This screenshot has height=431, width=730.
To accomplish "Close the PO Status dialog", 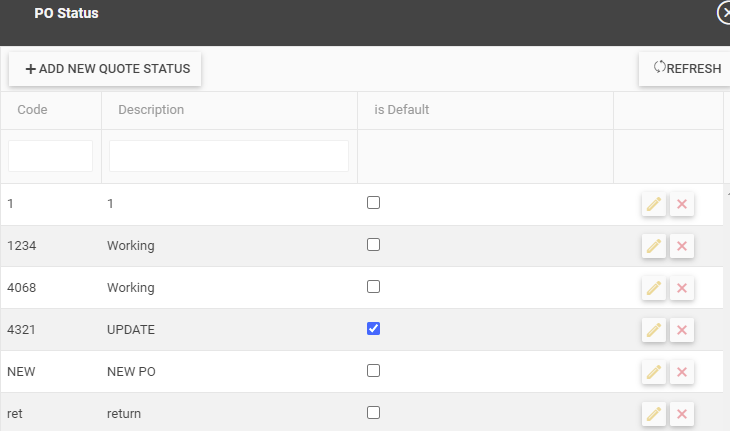I will 723,13.
